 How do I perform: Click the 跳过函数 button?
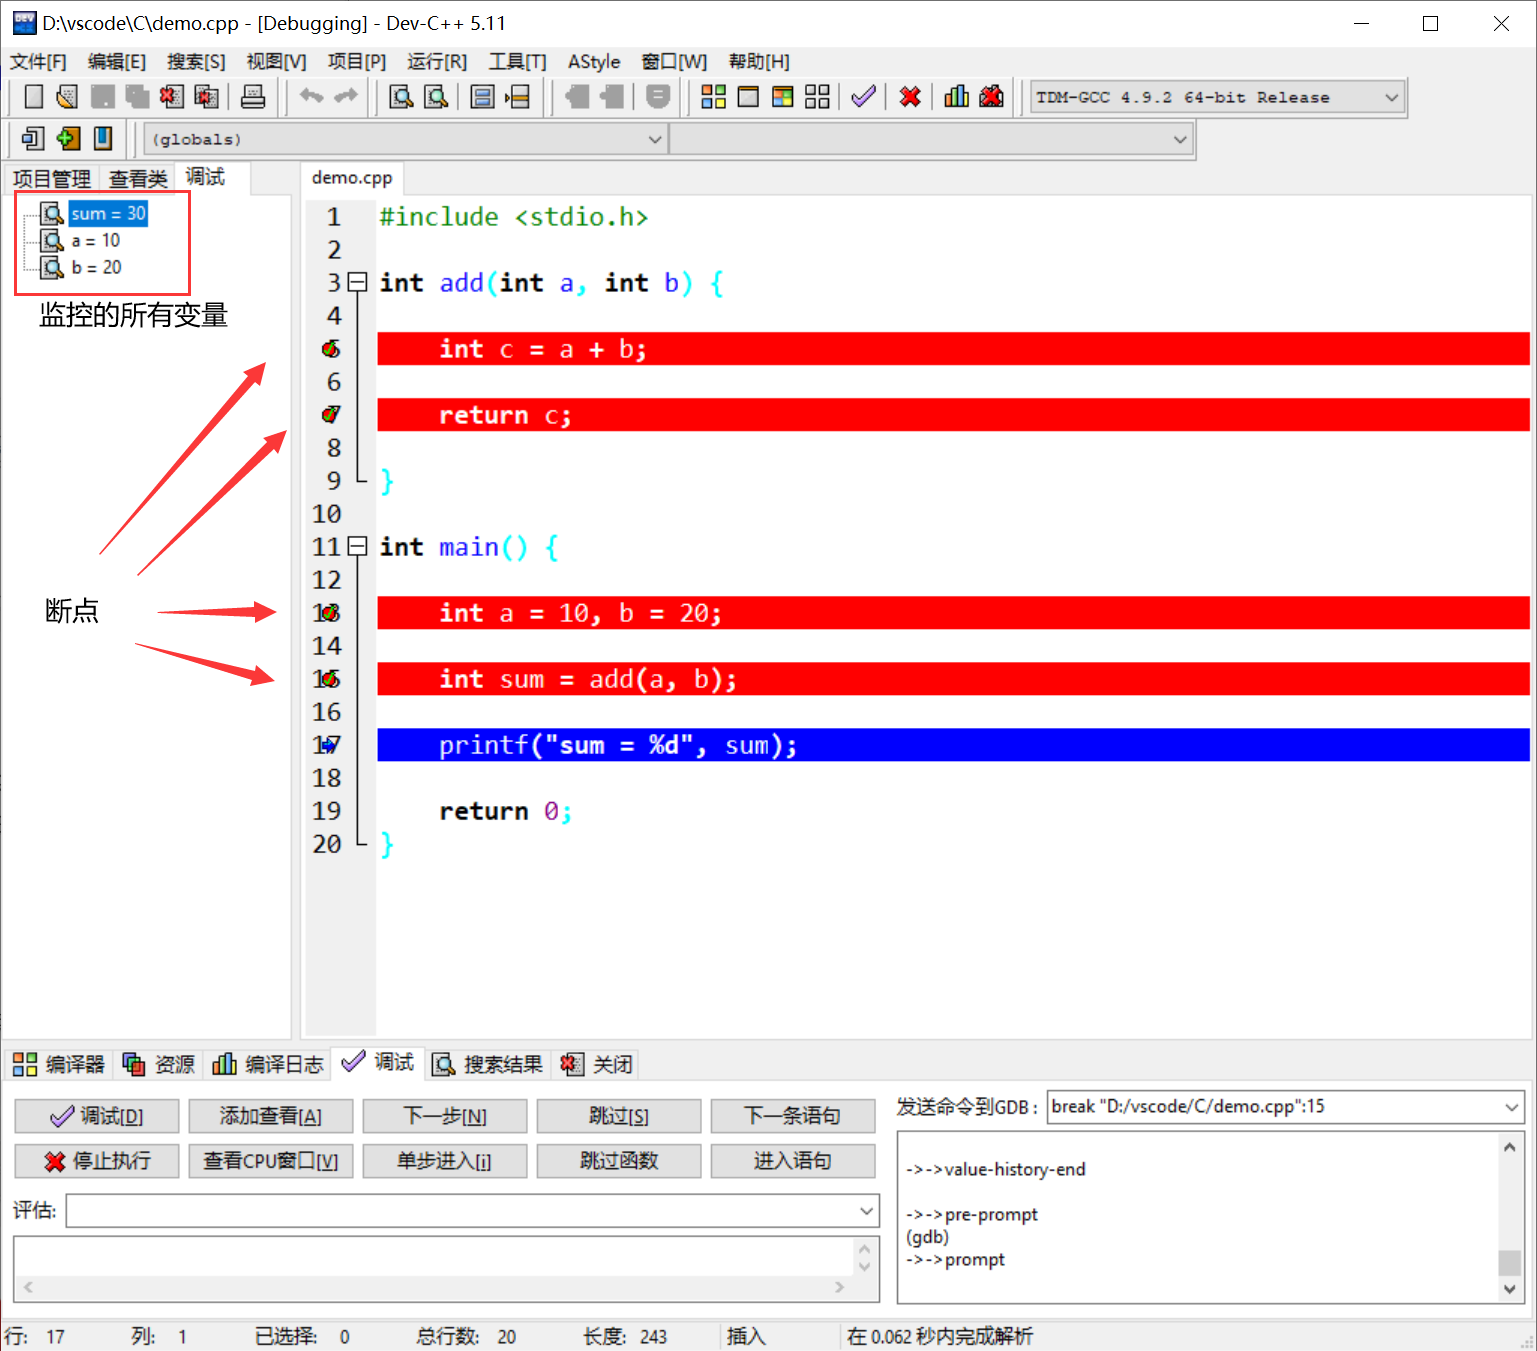pos(619,1161)
